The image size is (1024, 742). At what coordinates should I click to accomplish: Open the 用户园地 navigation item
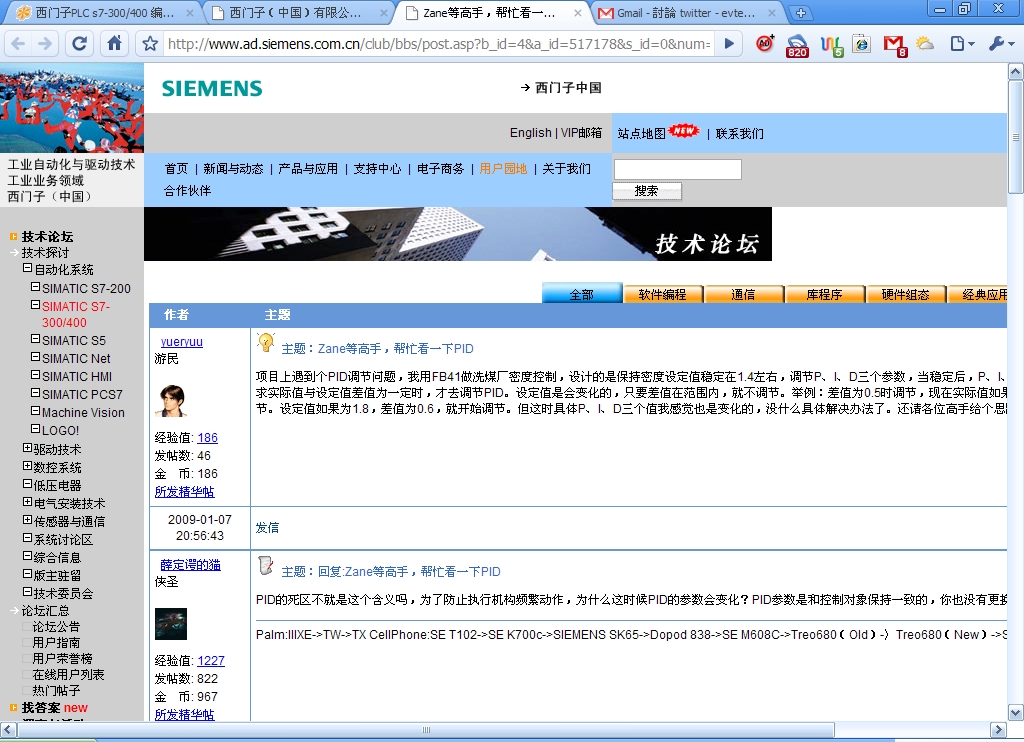point(504,169)
